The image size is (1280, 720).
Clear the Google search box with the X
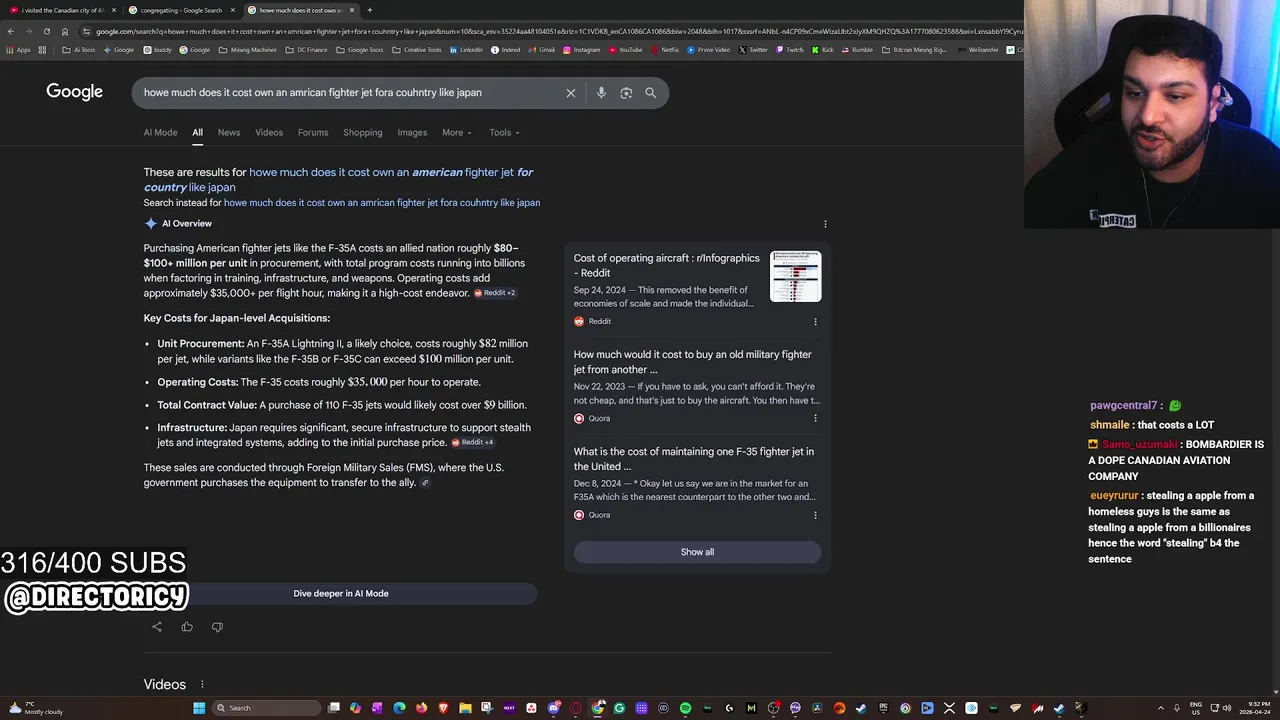pyautogui.click(x=571, y=93)
